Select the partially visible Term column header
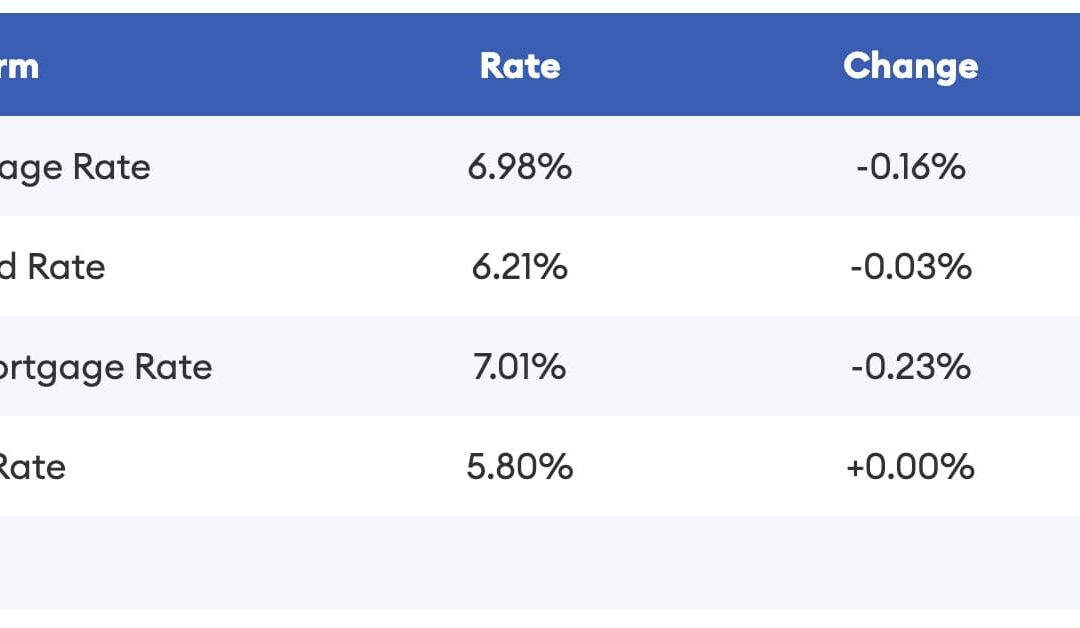Screen dimensions: 1080x628 coord(19,66)
